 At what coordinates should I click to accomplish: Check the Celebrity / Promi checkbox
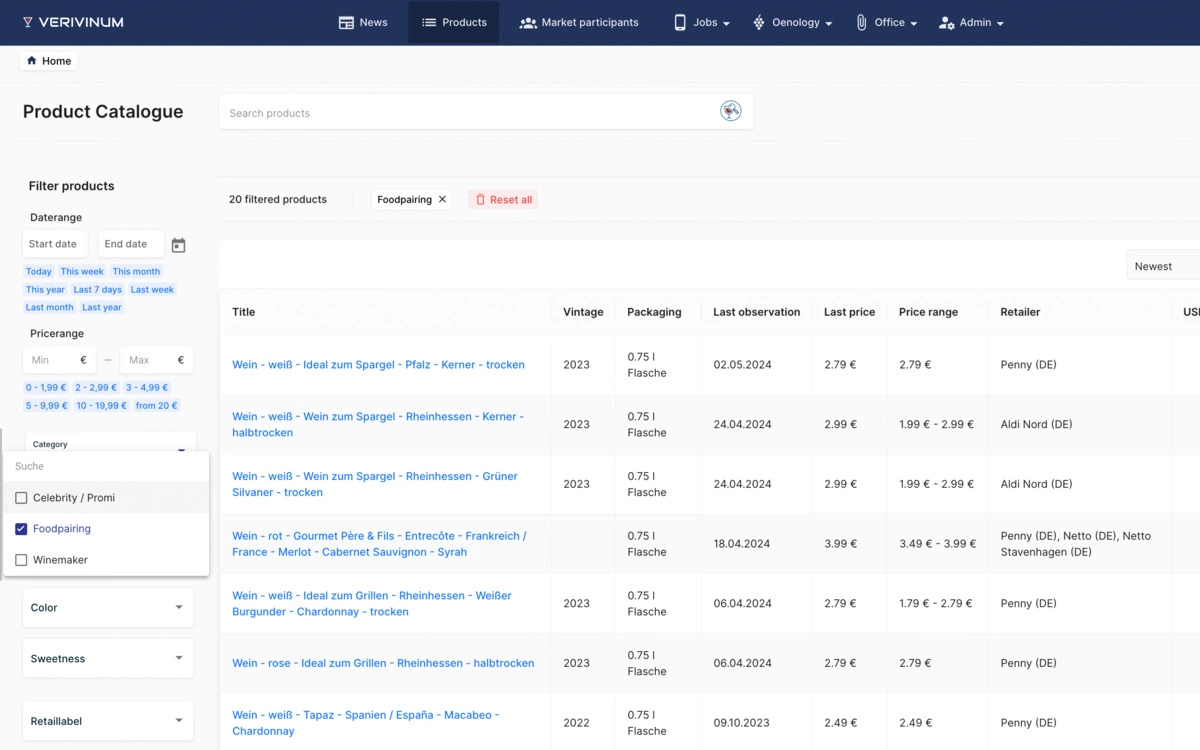click(x=21, y=498)
